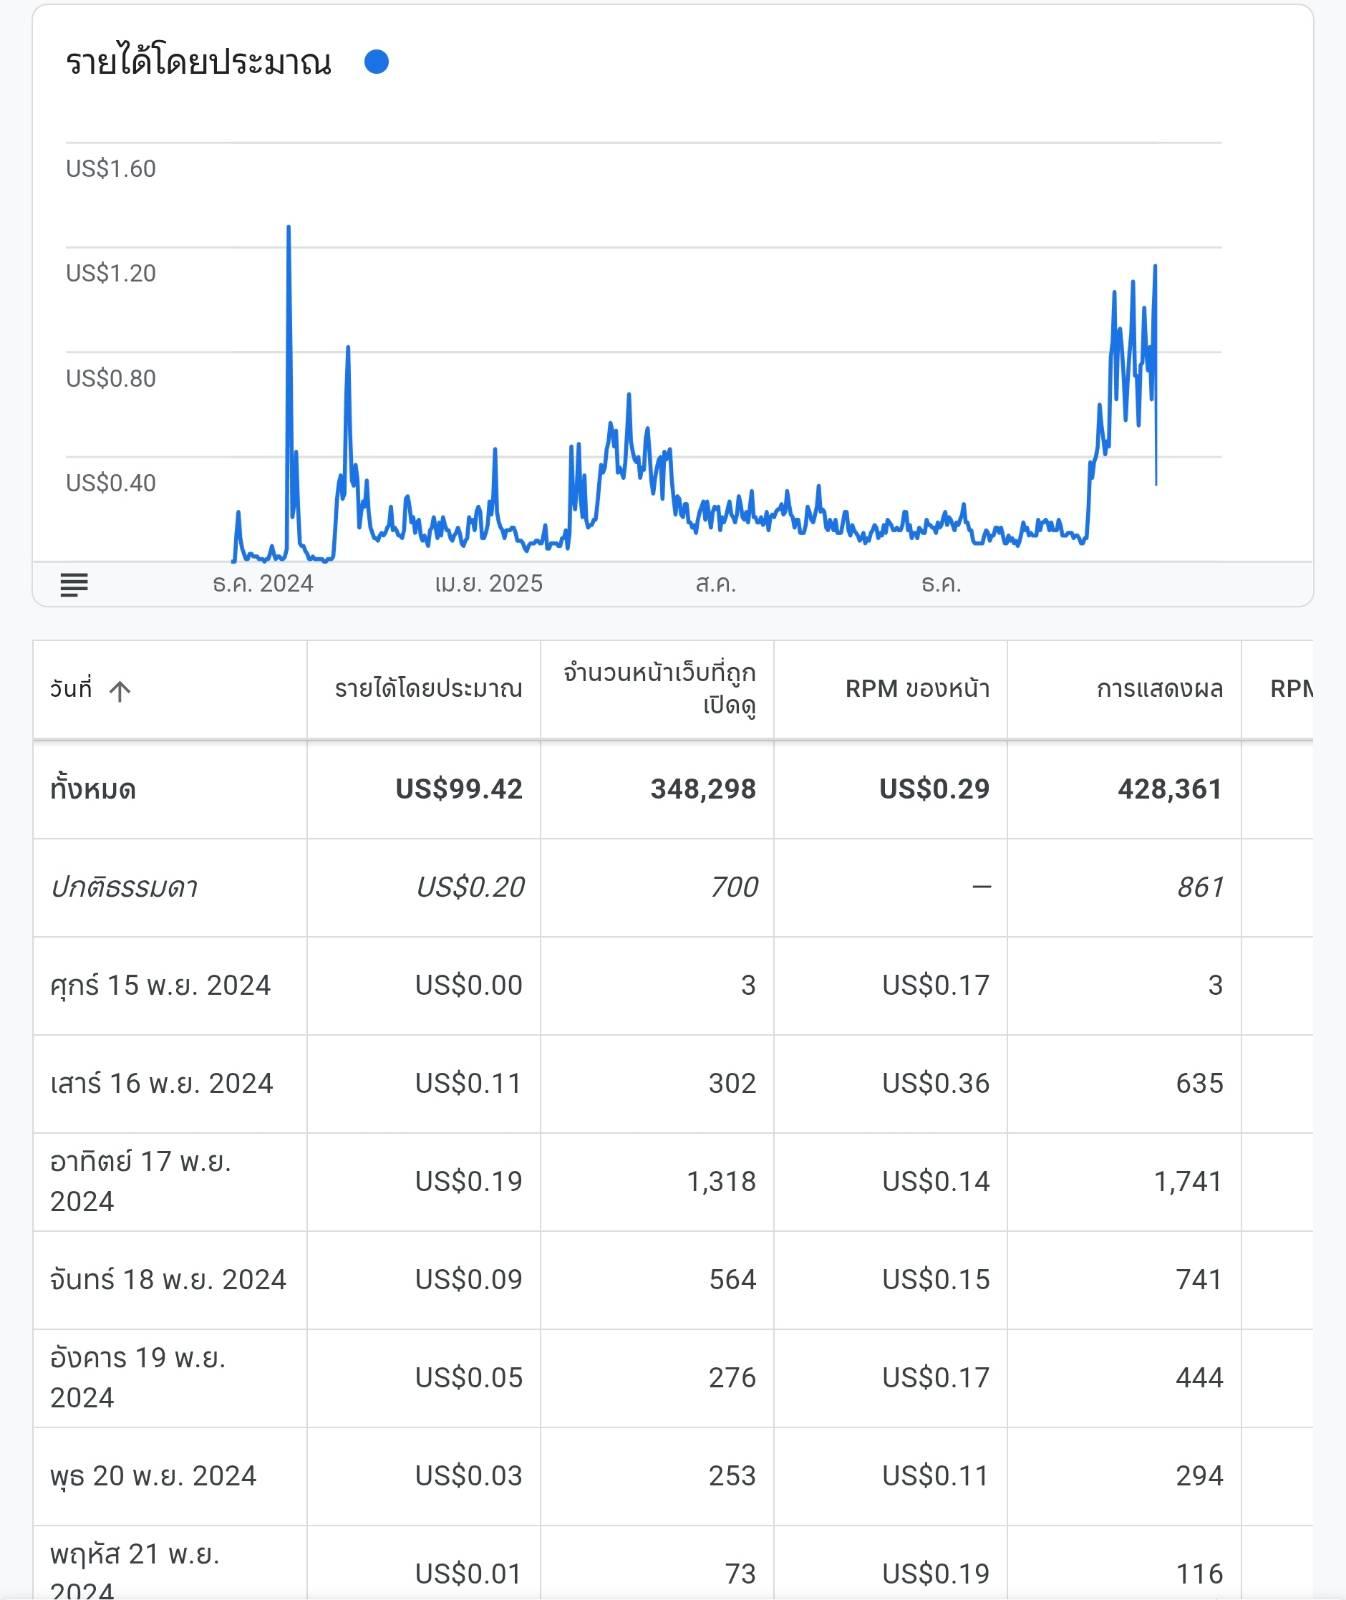This screenshot has height=1600, width=1346.
Task: Click revenue US$0.01 in the 21 พ.ย. row
Action: pyautogui.click(x=469, y=1573)
